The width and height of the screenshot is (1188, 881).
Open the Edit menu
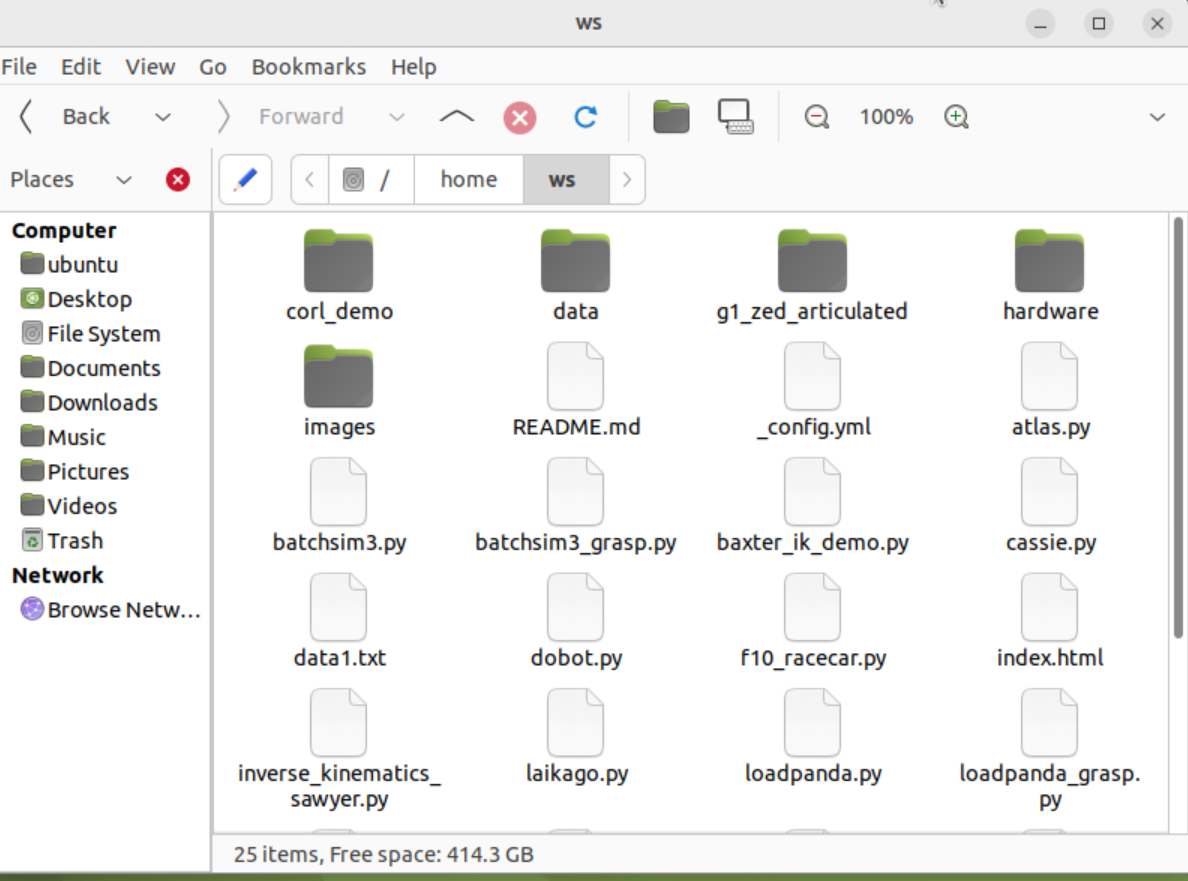click(81, 67)
